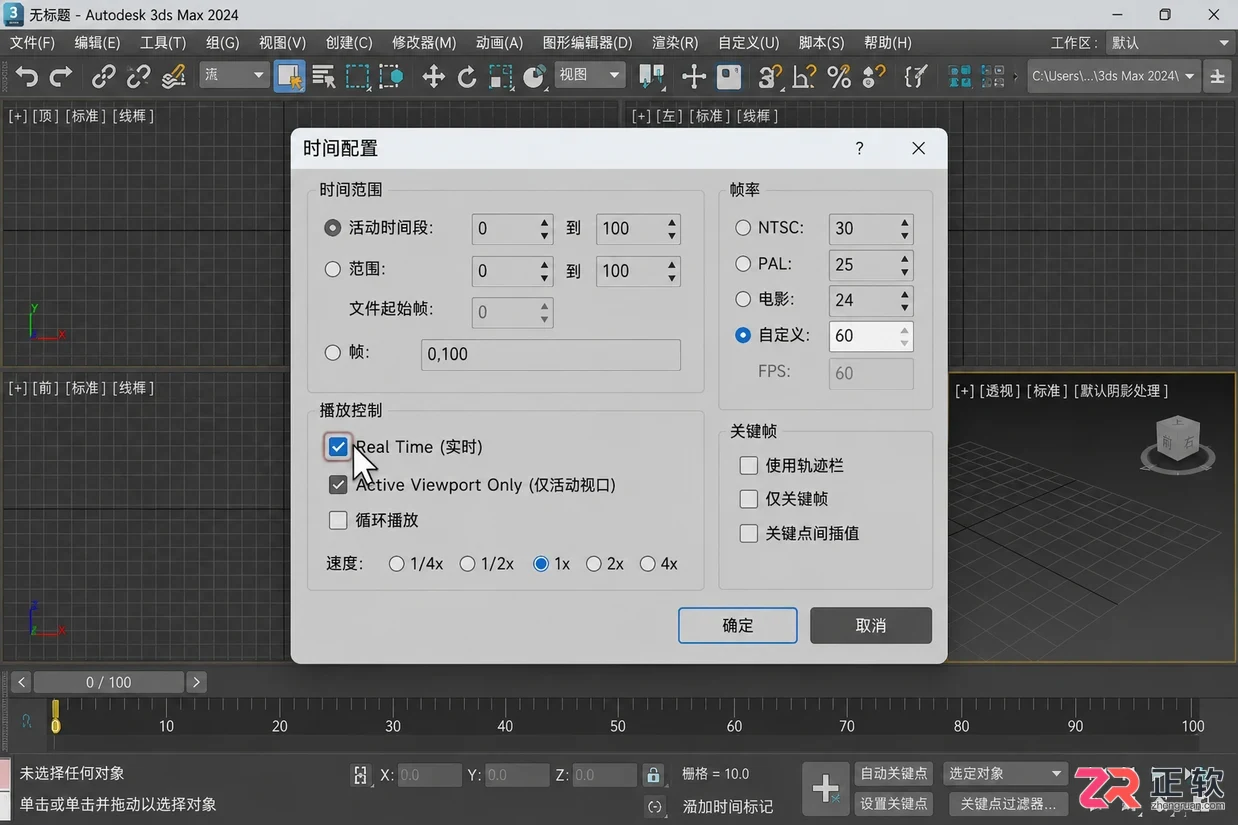Screen dimensions: 1238x825
Task: Open the 视图 reference coordinate dropdown
Action: tap(589, 75)
